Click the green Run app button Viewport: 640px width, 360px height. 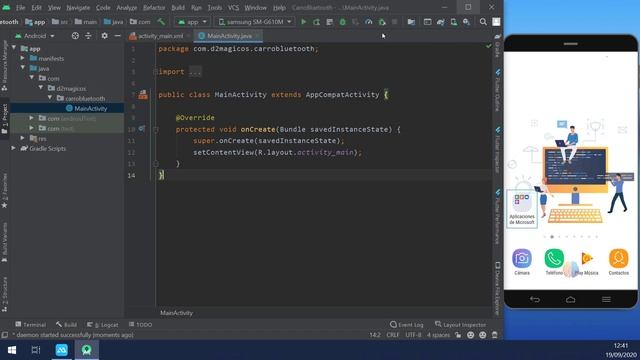303,22
